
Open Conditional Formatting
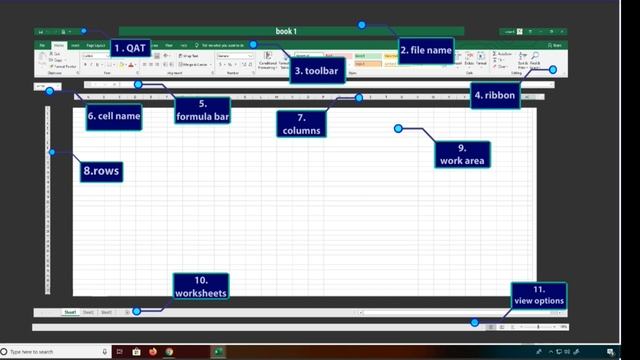point(268,60)
